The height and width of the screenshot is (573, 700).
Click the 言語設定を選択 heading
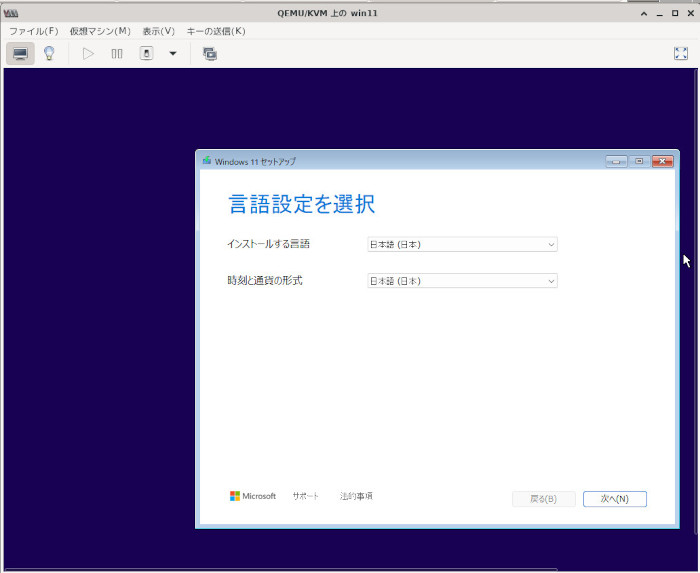click(302, 204)
